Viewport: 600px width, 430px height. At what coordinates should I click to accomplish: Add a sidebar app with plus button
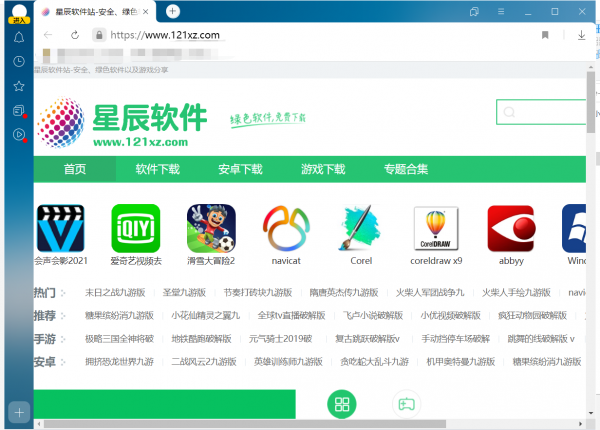(19, 412)
